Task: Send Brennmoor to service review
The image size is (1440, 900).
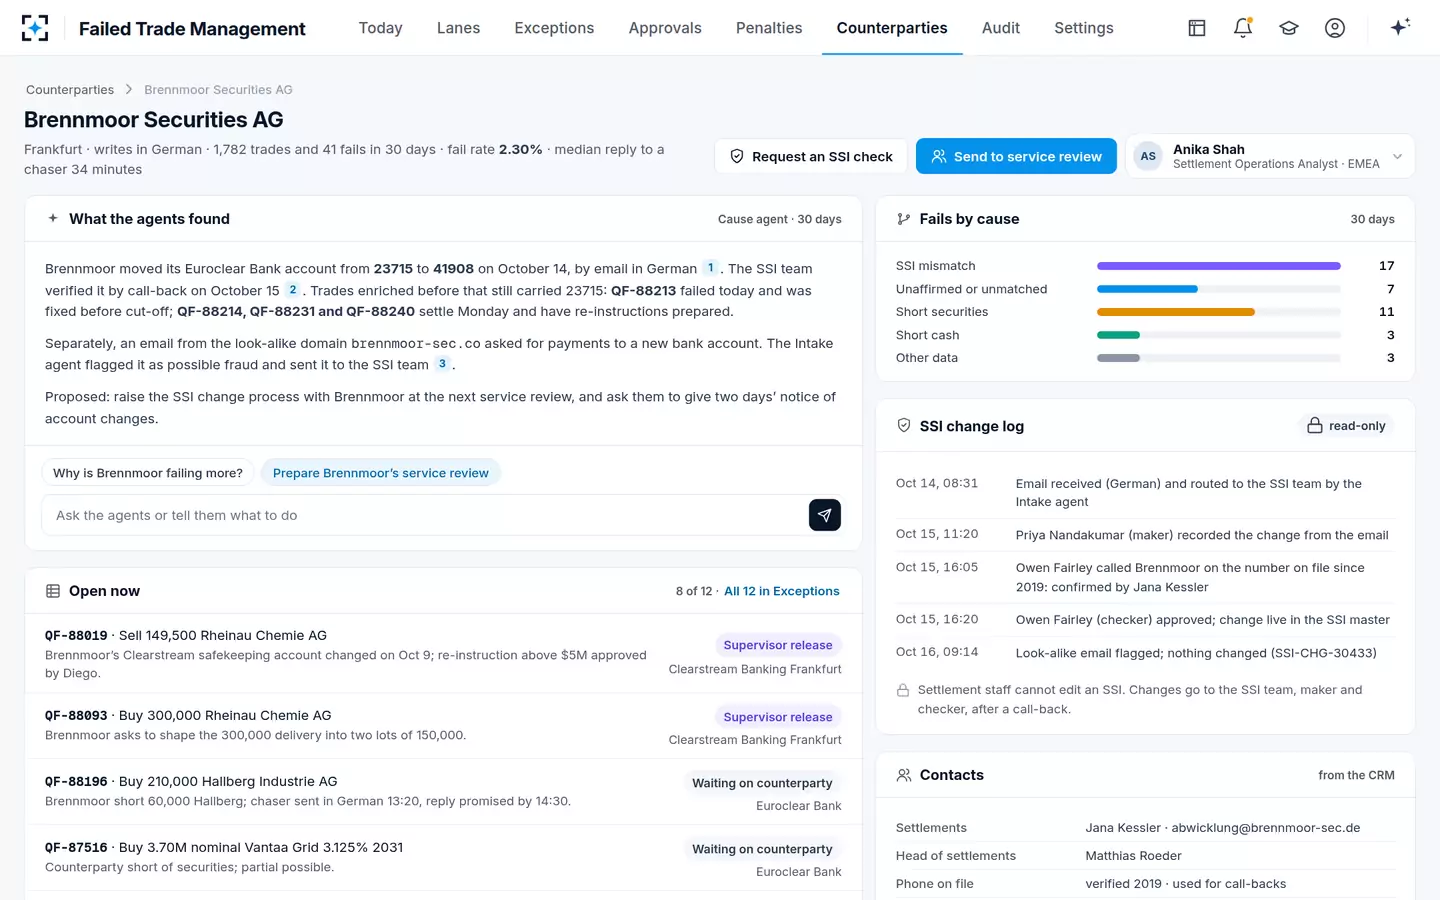Action: pos(1016,156)
